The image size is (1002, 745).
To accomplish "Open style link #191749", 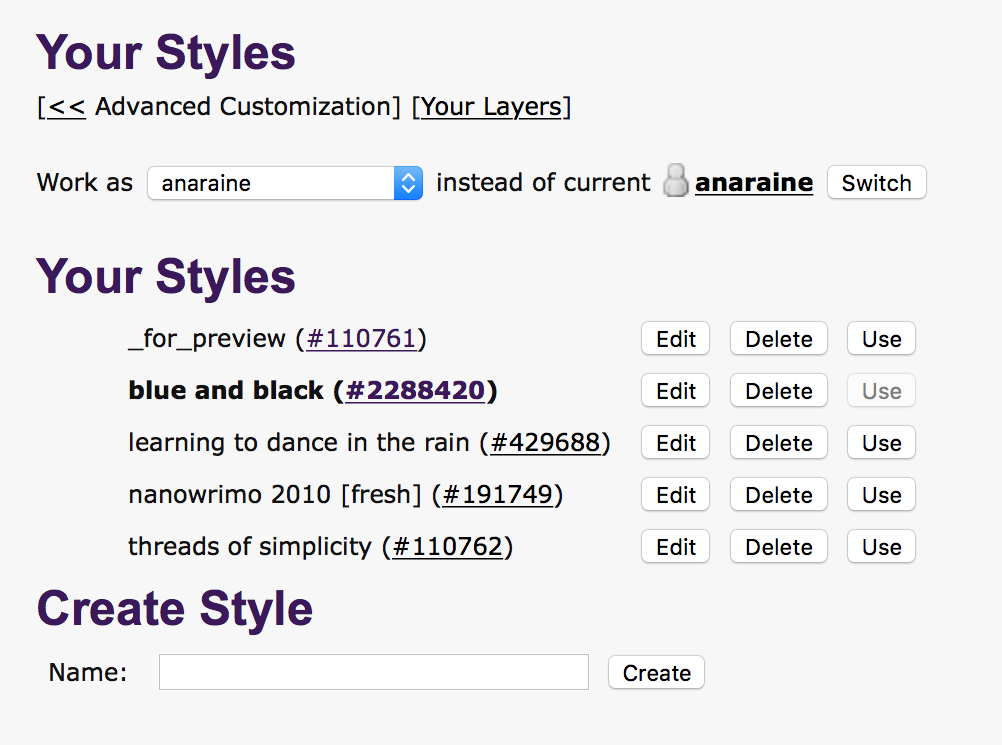I will tap(497, 495).
